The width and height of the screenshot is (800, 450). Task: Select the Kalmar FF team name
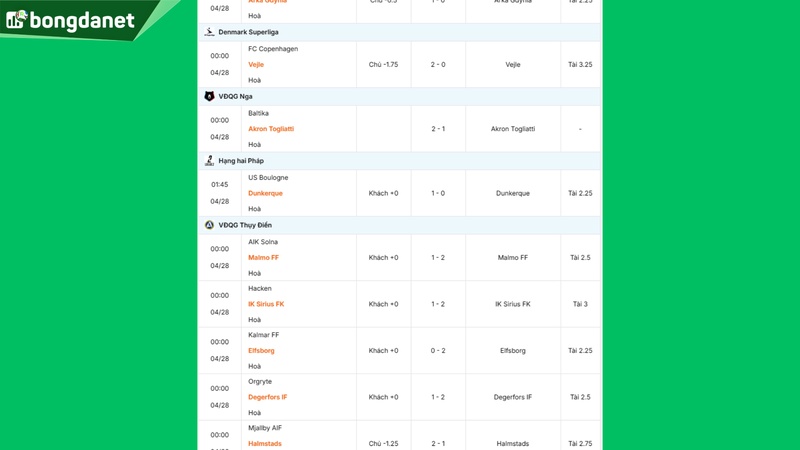click(x=264, y=335)
